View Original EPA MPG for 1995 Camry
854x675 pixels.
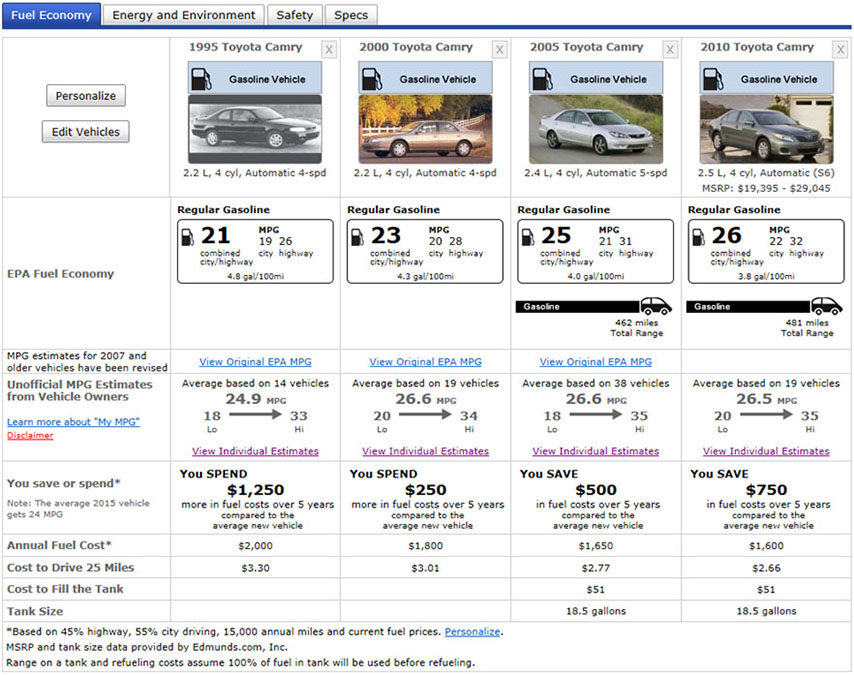[255, 362]
